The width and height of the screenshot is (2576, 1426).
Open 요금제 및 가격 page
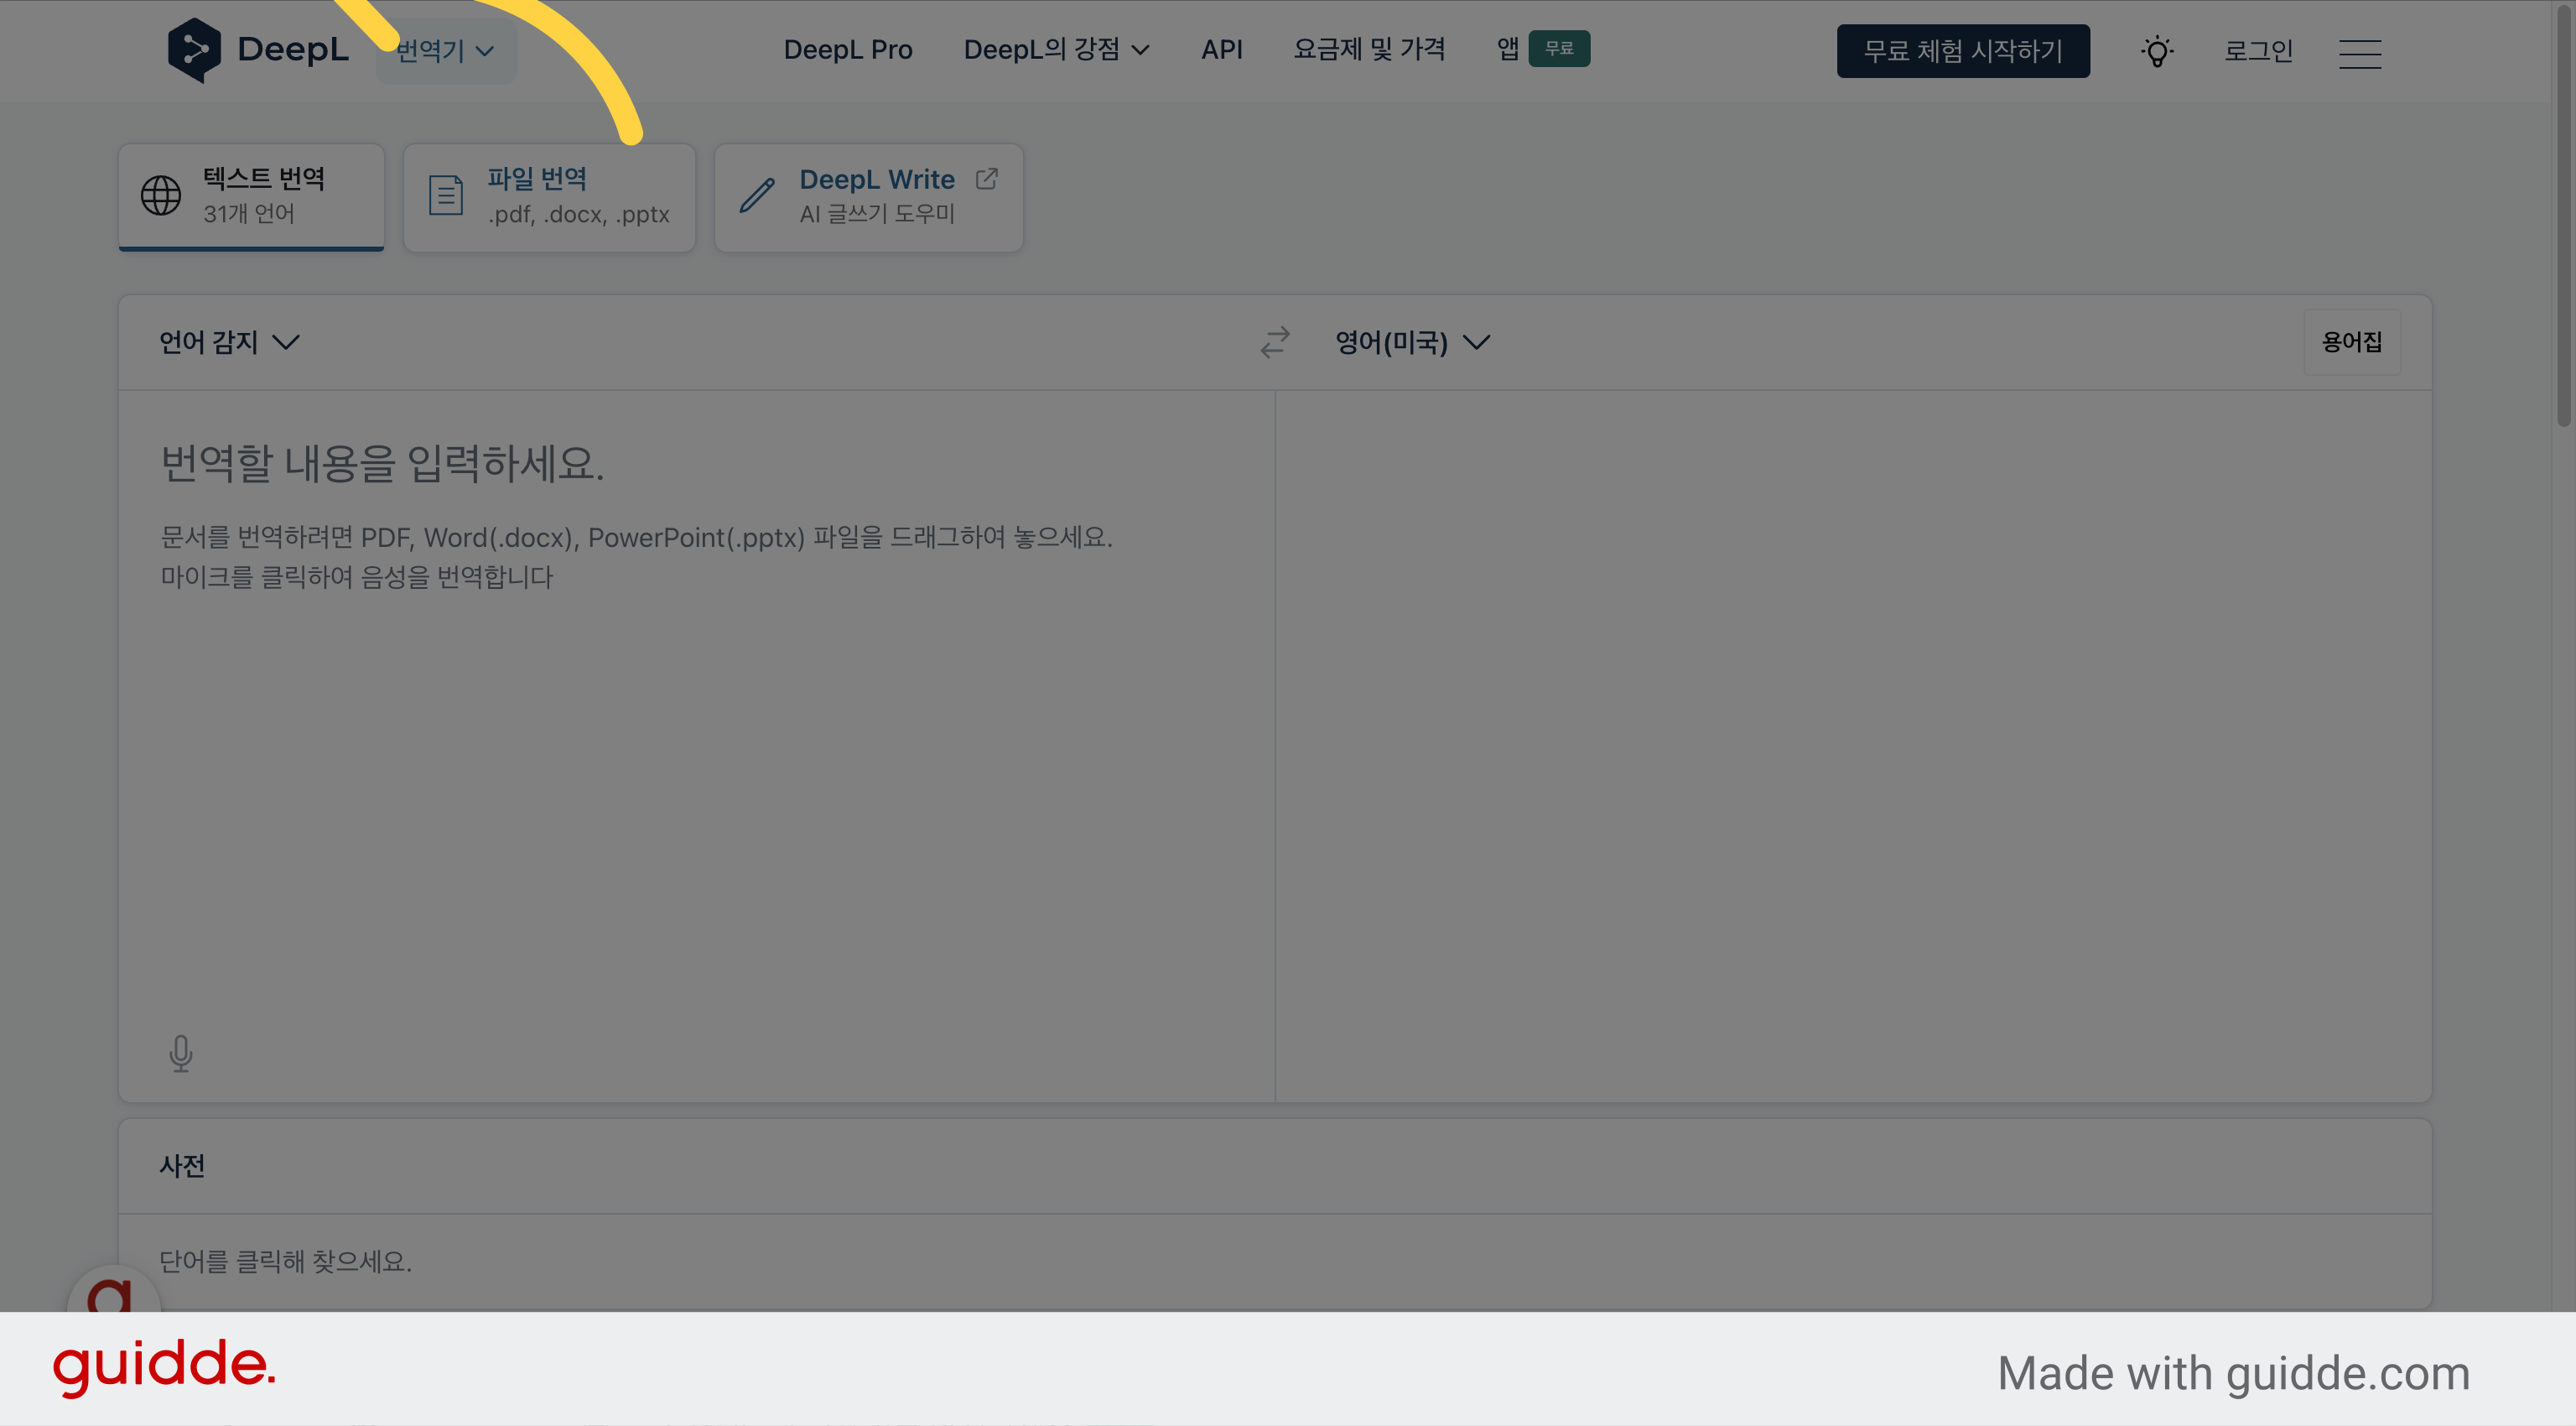point(1369,50)
